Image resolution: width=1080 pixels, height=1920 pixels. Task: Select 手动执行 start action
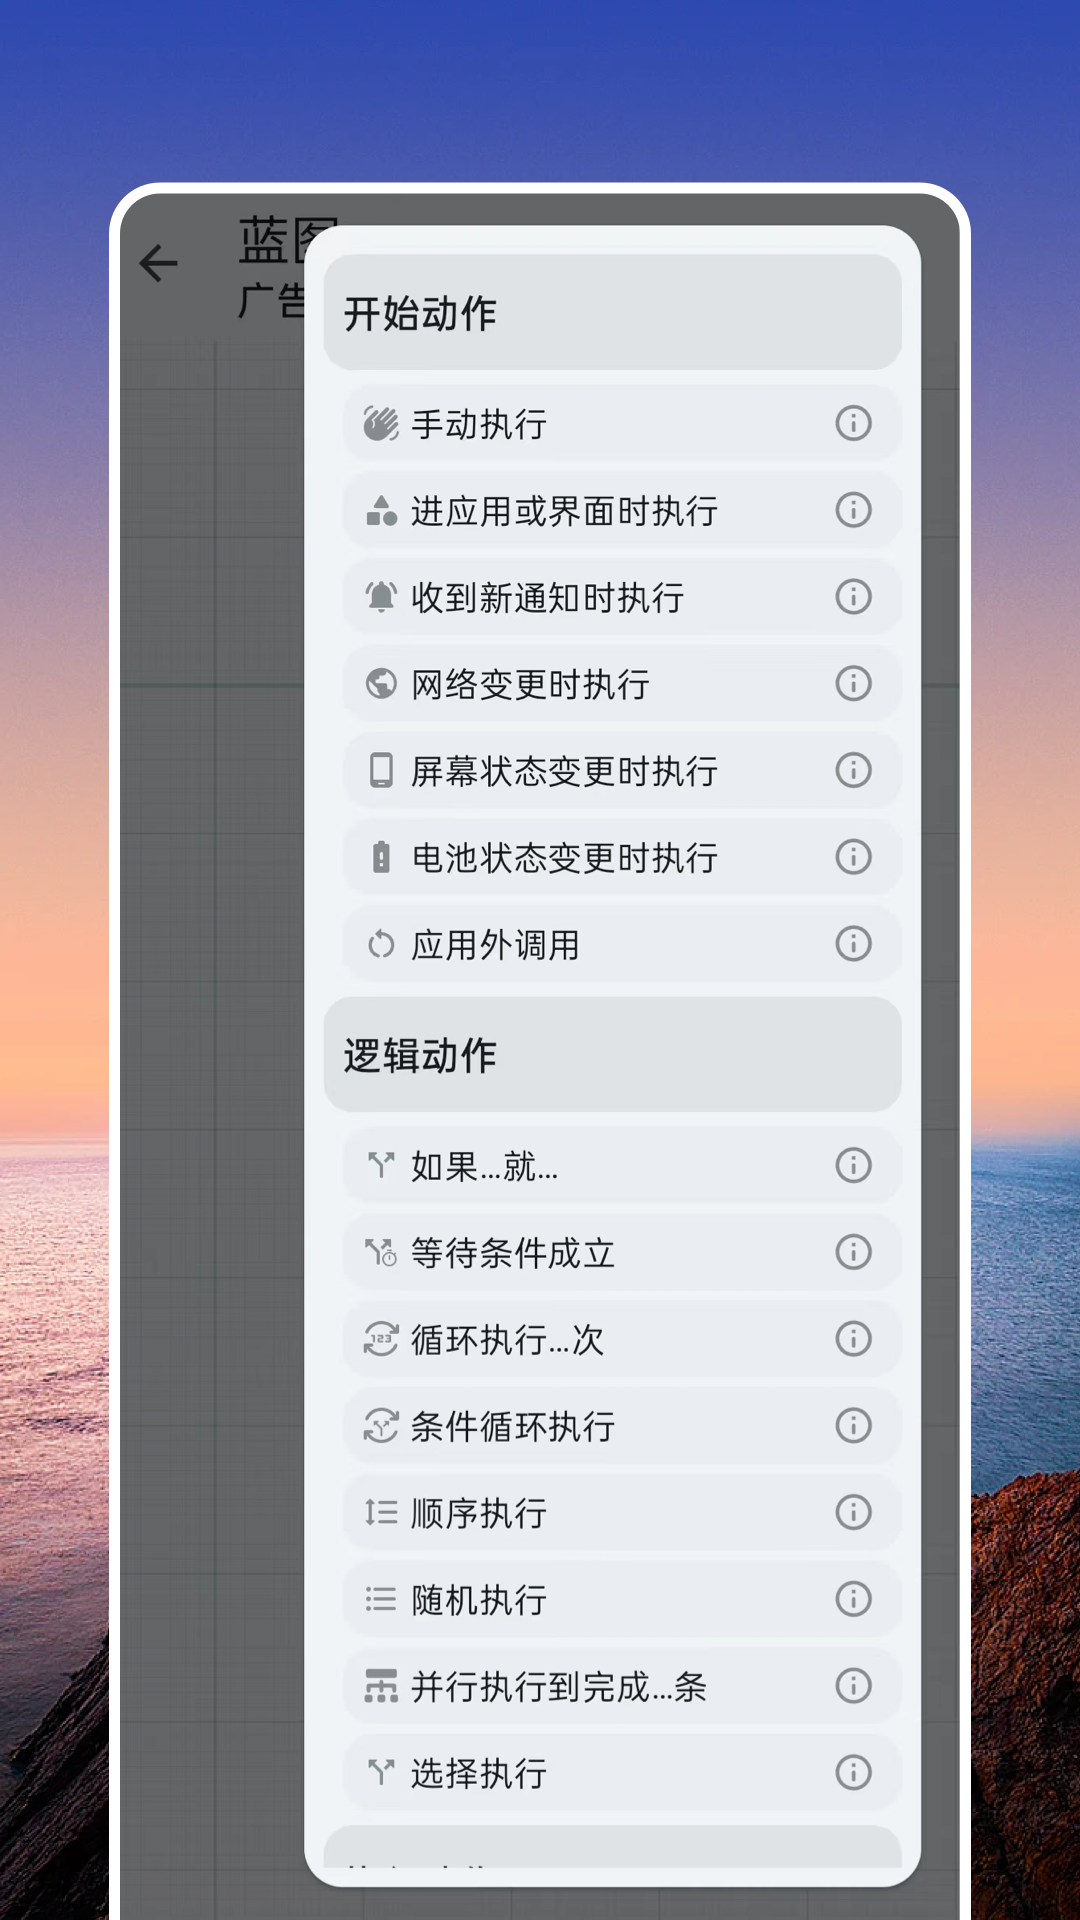click(560, 424)
